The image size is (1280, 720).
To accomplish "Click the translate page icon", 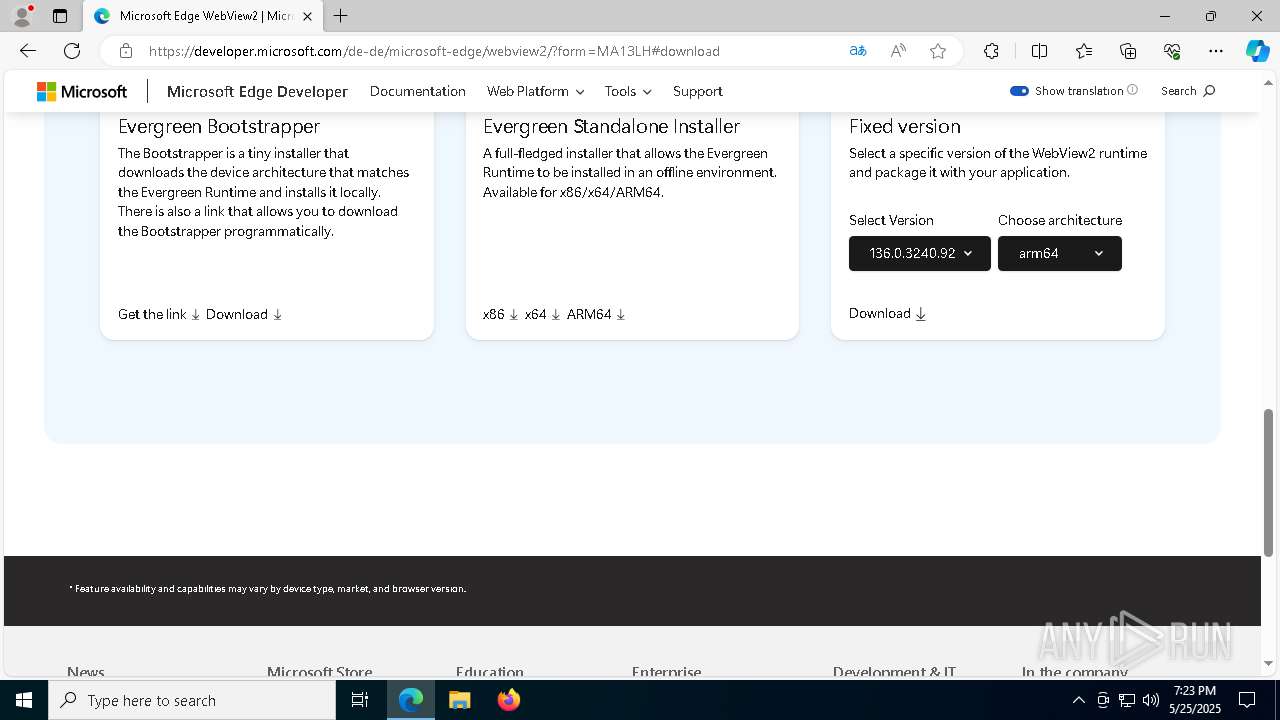I will pos(858,51).
